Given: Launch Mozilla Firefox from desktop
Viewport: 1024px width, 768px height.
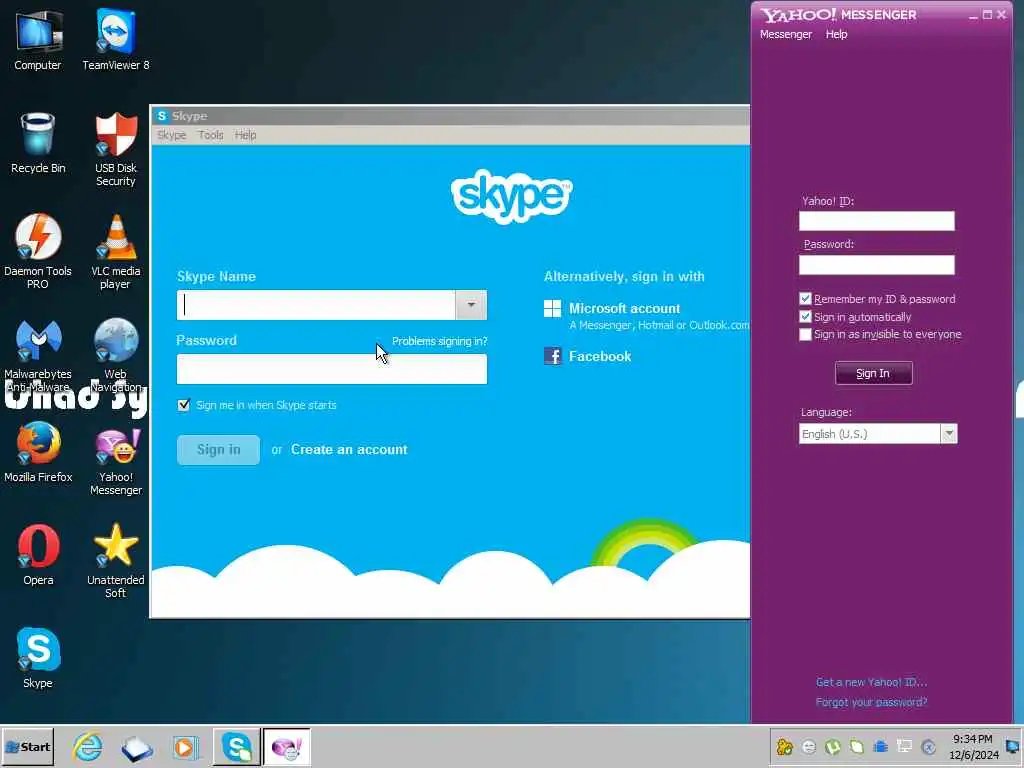Looking at the screenshot, I should point(38,452).
